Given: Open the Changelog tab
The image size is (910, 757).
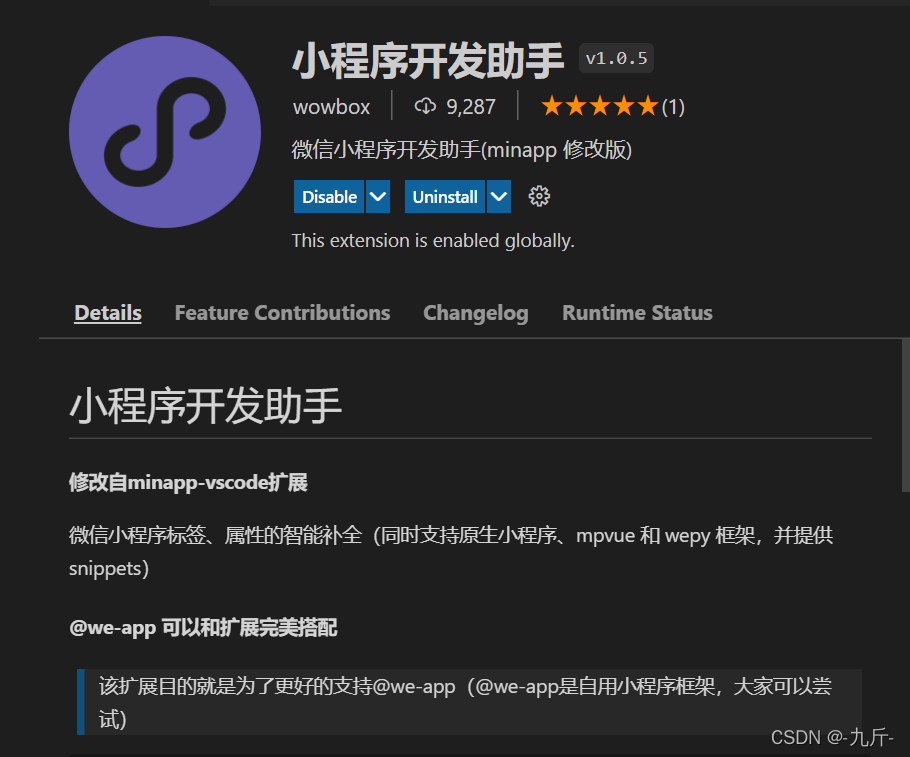Looking at the screenshot, I should (x=476, y=313).
